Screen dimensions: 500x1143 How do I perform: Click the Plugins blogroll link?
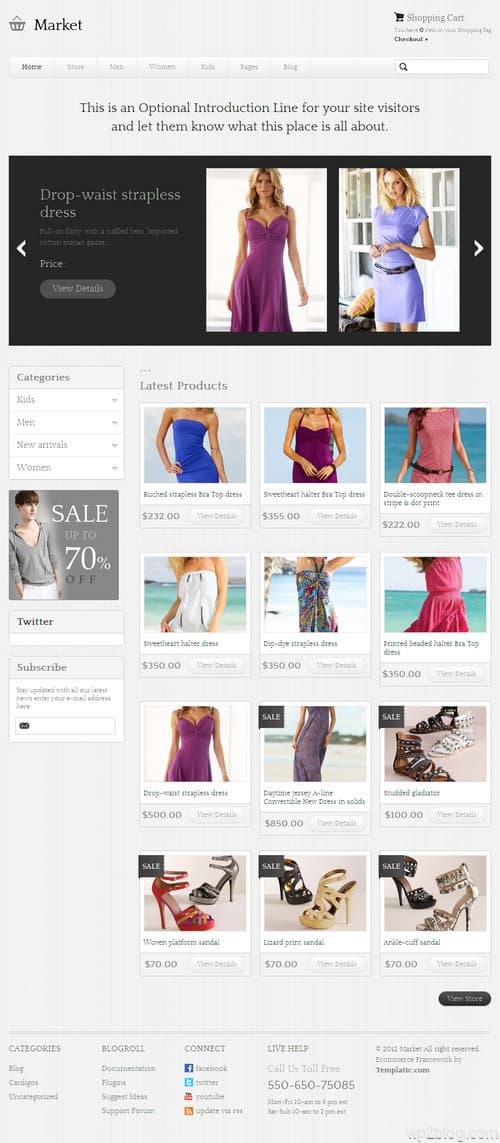114,1082
